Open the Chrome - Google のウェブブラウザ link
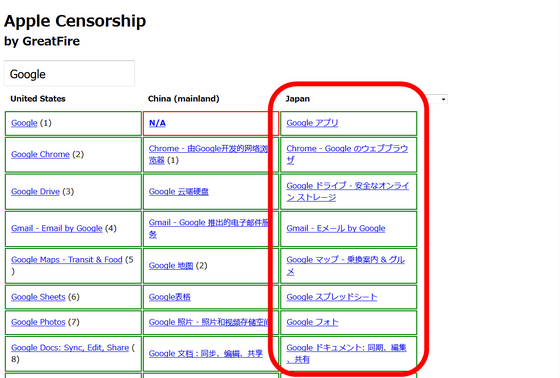The image size is (560, 378). point(347,154)
